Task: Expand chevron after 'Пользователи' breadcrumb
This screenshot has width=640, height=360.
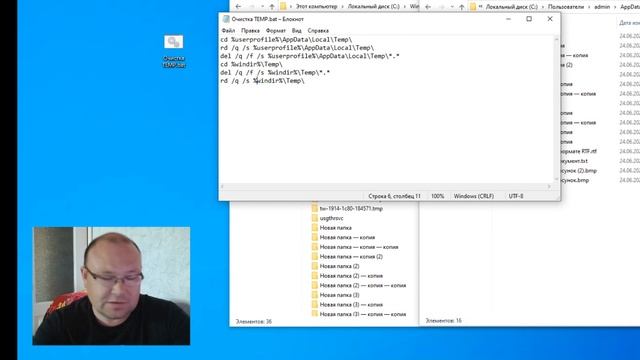Action: pyautogui.click(x=589, y=7)
